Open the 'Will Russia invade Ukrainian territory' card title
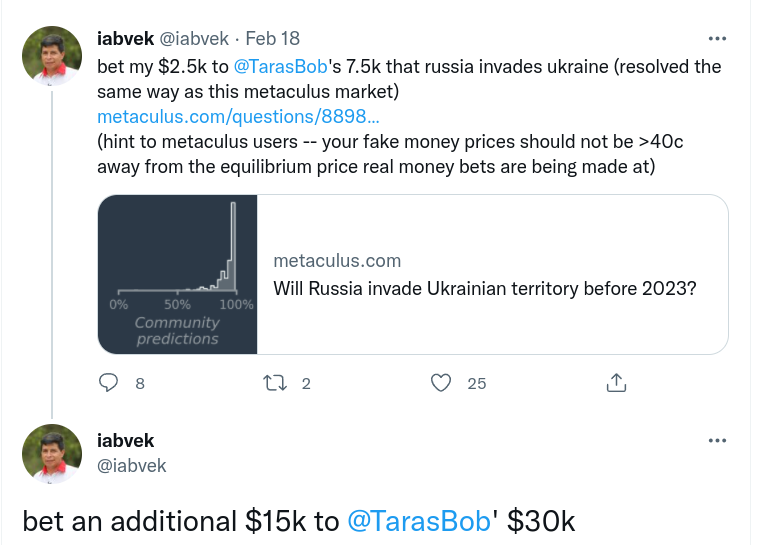763x545 pixels. click(x=485, y=289)
